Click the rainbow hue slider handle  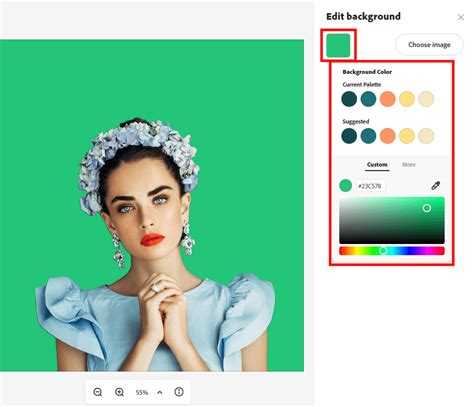383,251
